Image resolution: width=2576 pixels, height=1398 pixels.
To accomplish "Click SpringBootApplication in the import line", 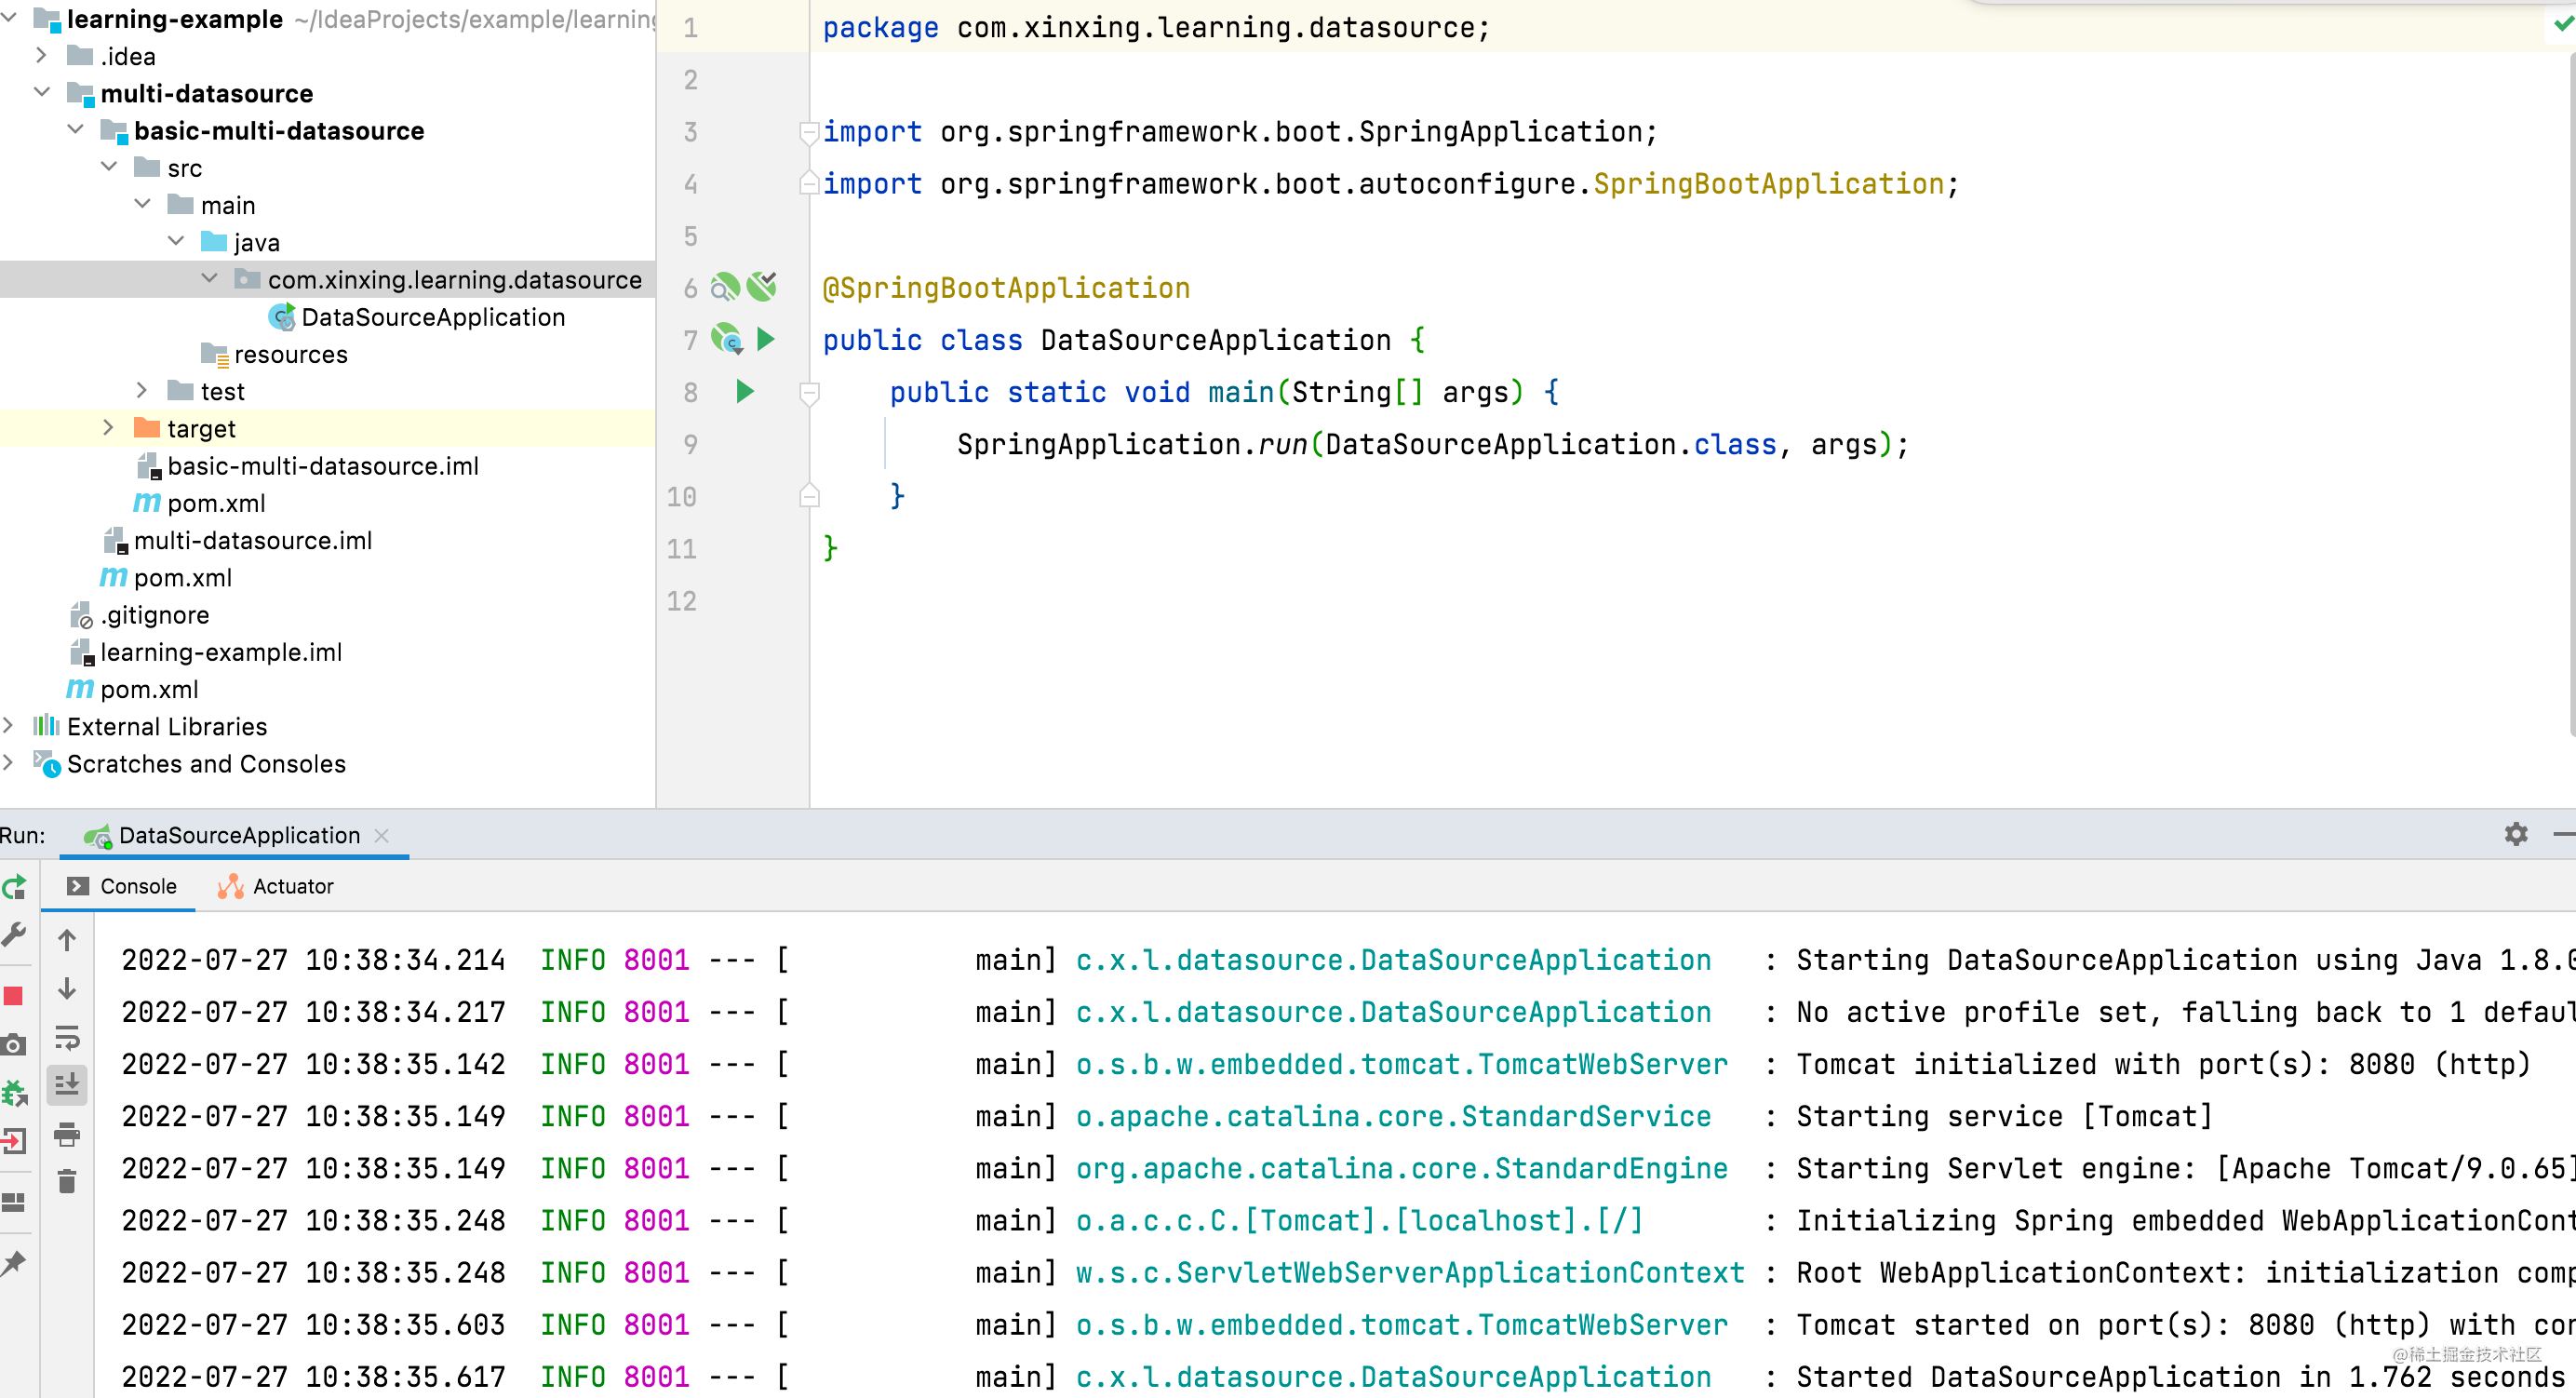I will 1768,184.
